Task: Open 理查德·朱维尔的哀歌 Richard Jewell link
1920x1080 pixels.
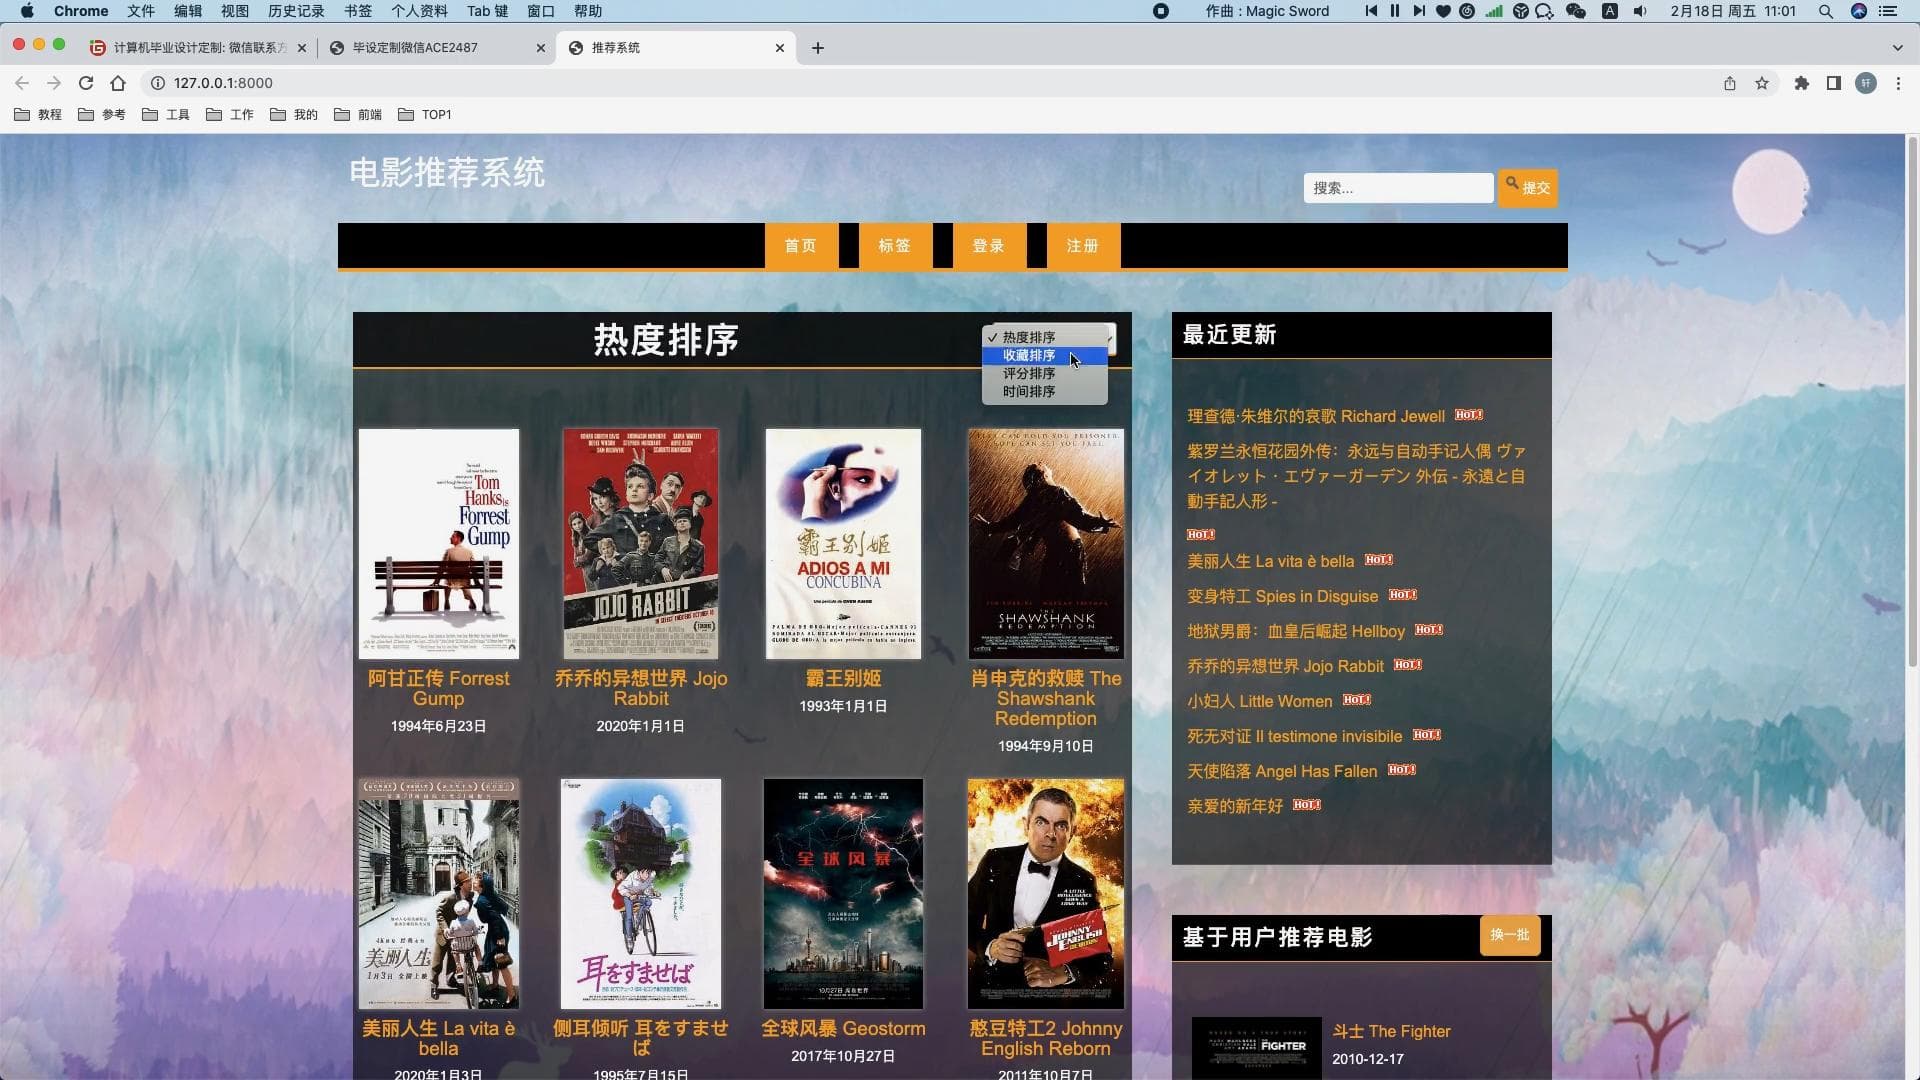Action: [1316, 417]
